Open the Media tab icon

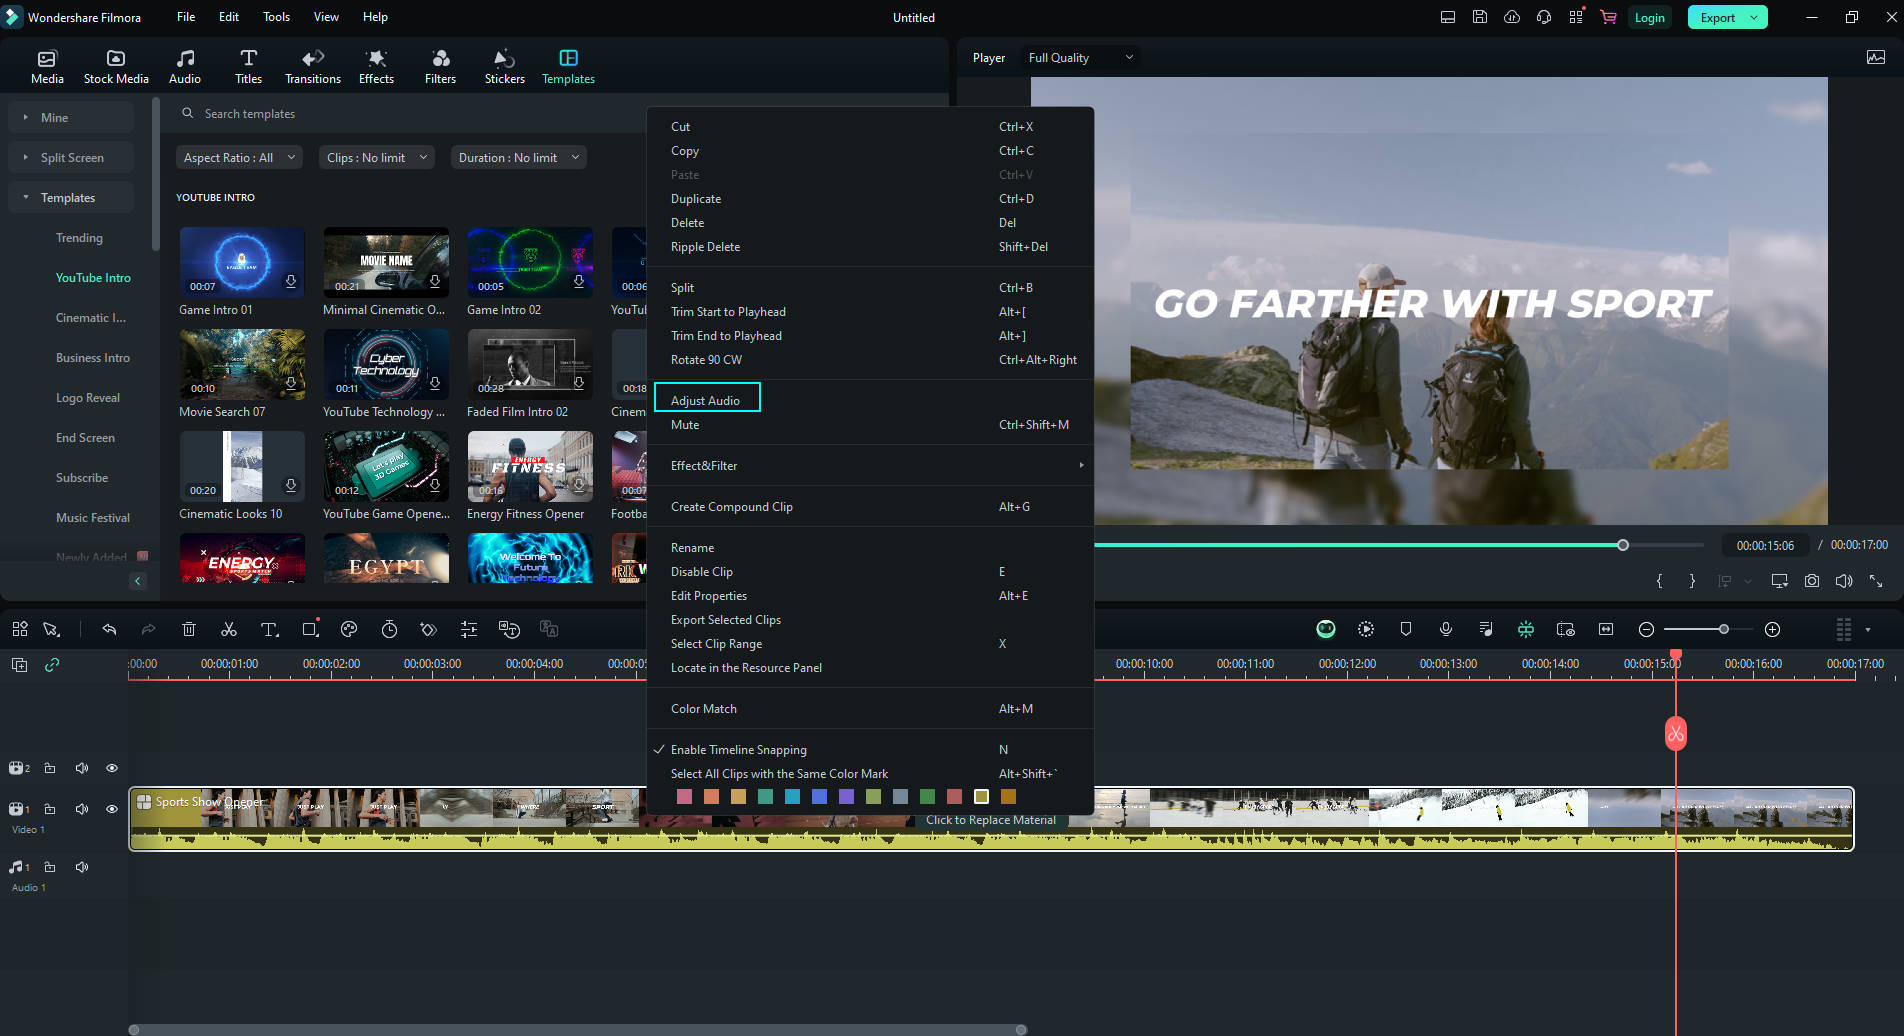pos(47,66)
